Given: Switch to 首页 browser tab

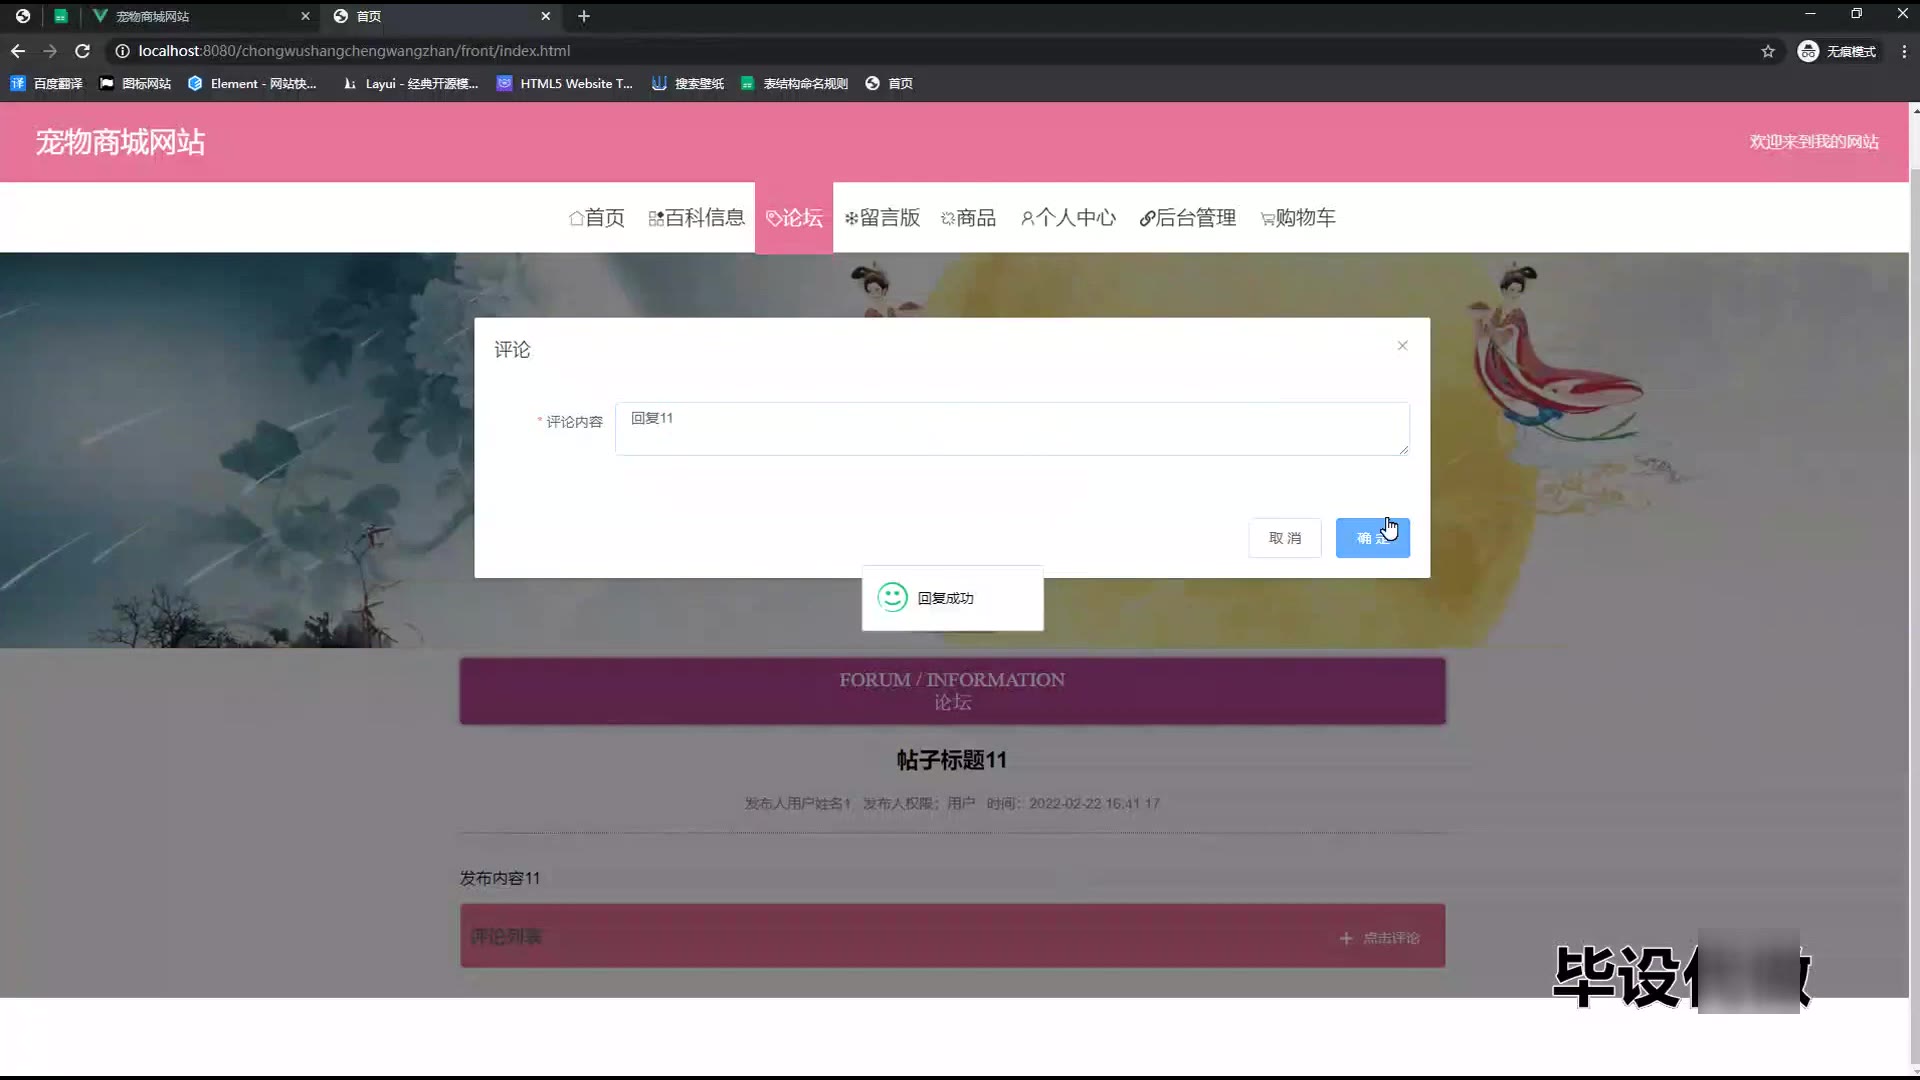Looking at the screenshot, I should click(x=442, y=16).
